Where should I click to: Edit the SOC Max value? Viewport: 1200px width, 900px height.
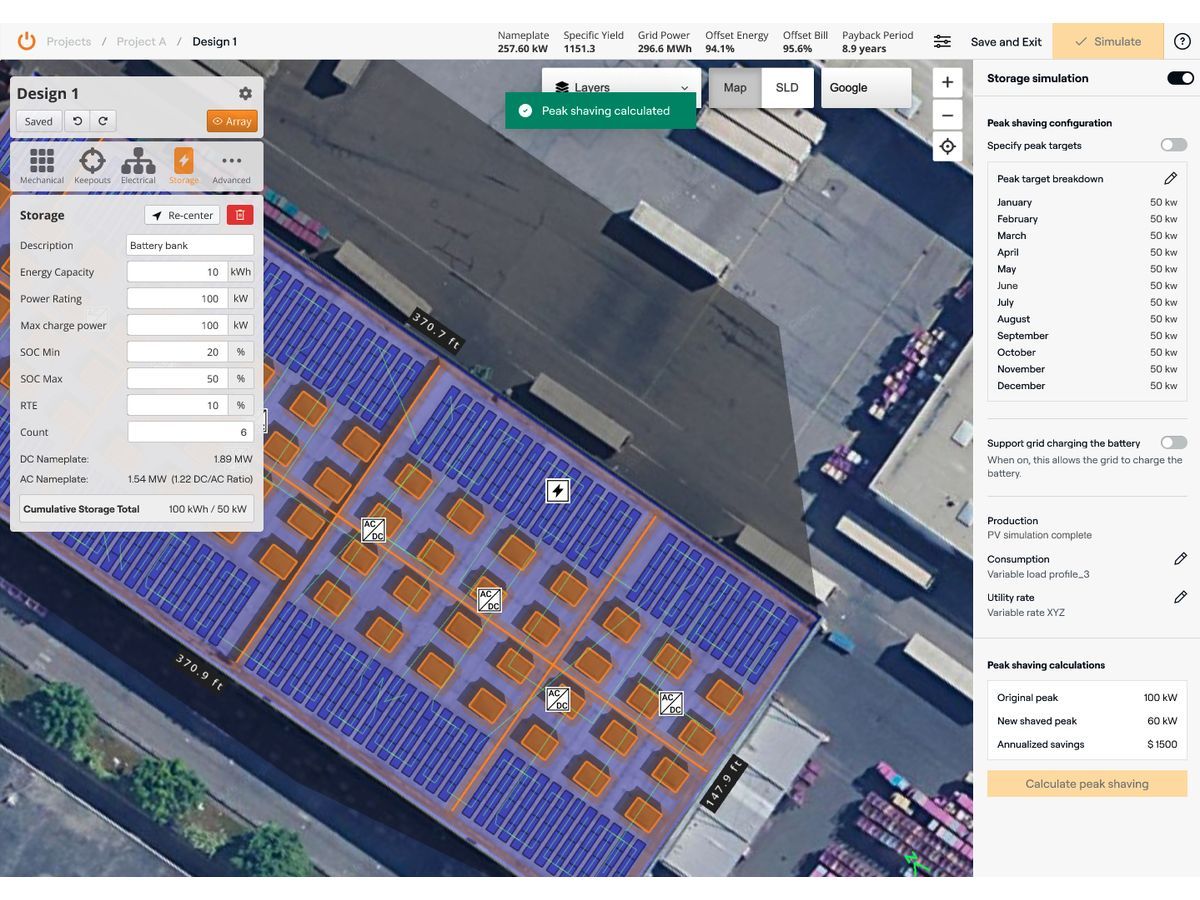point(177,378)
